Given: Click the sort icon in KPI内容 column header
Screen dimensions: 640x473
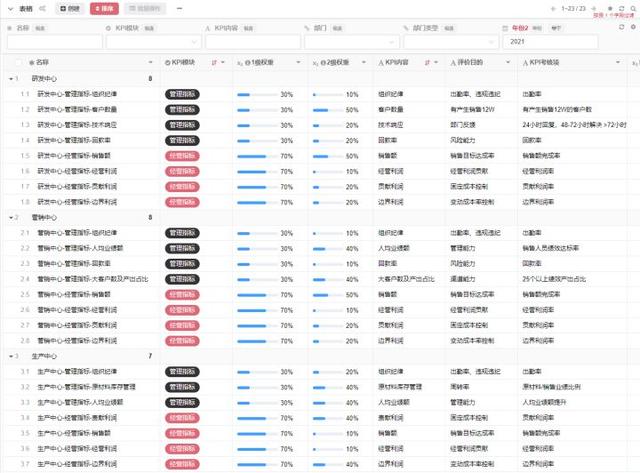Looking at the screenshot, I should (427, 62).
